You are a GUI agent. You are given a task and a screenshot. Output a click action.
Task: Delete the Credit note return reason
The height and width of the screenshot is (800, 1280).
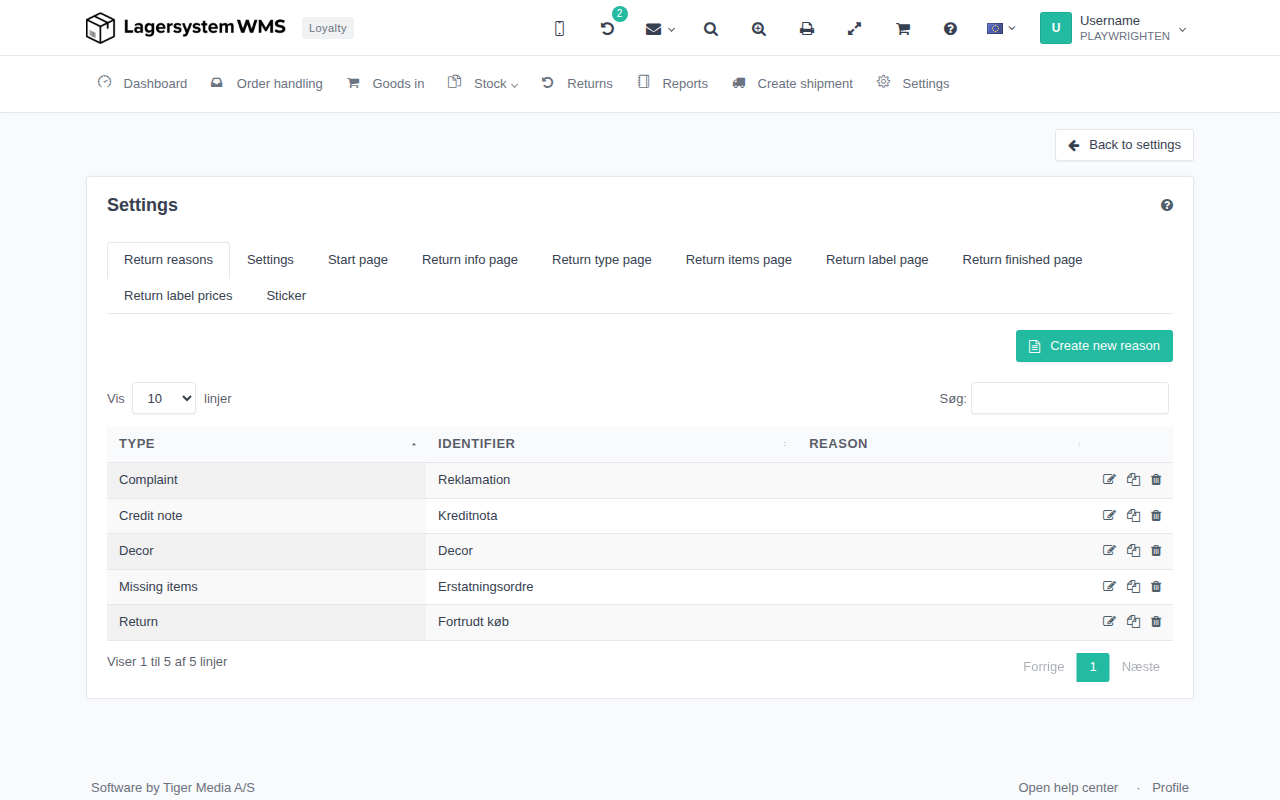[x=1156, y=516]
